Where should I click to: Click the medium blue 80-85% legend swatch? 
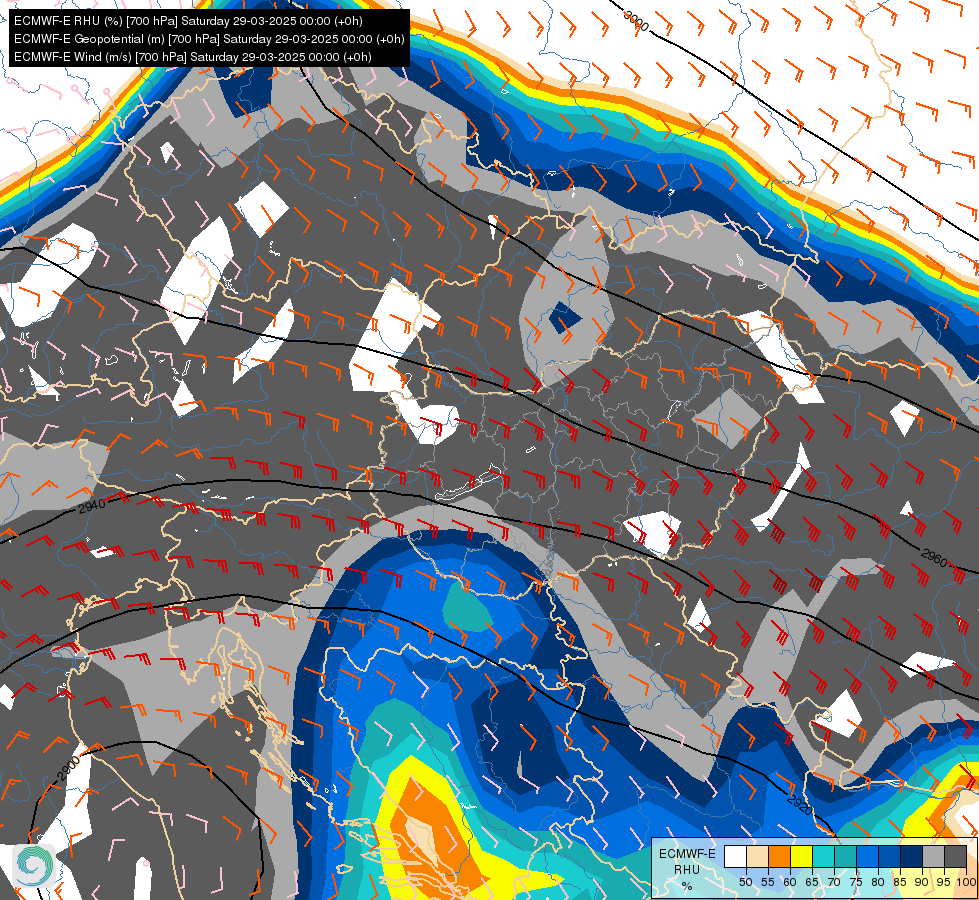pos(889,857)
